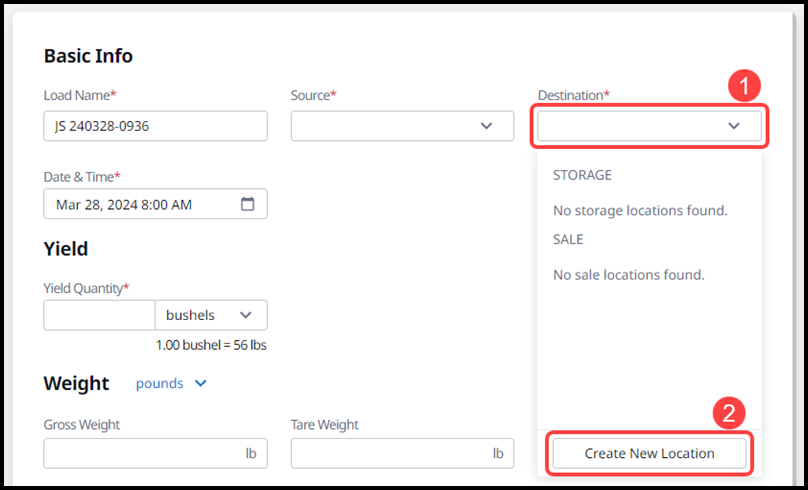The image size is (808, 490).
Task: Open the calendar date picker icon
Action: 248,204
